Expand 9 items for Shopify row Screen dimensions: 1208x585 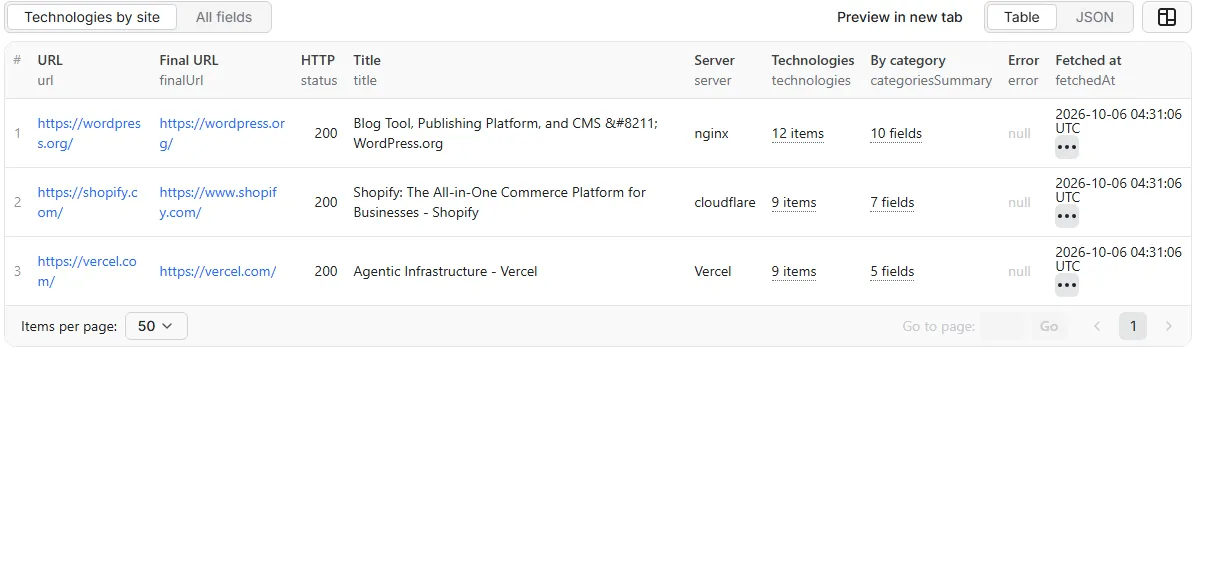[794, 202]
